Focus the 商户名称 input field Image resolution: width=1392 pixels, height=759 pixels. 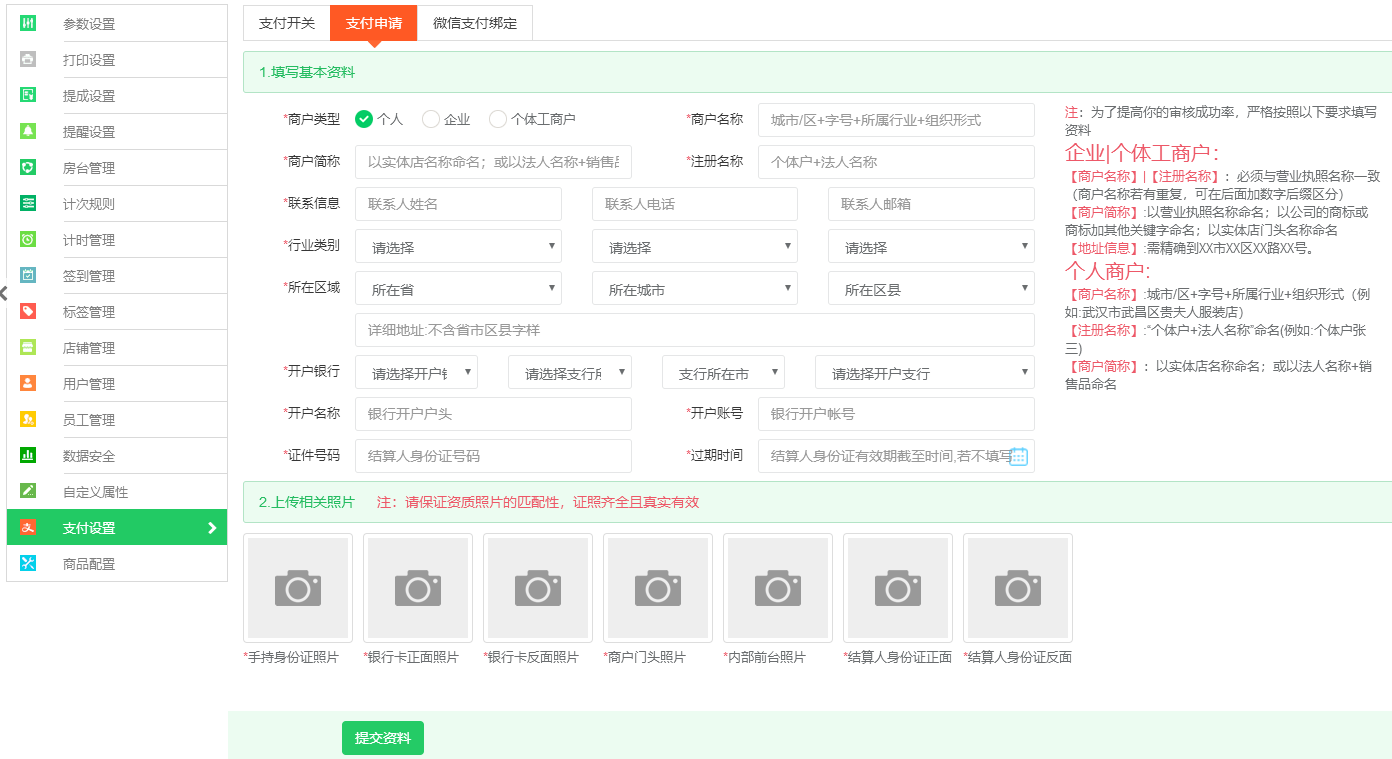point(896,119)
